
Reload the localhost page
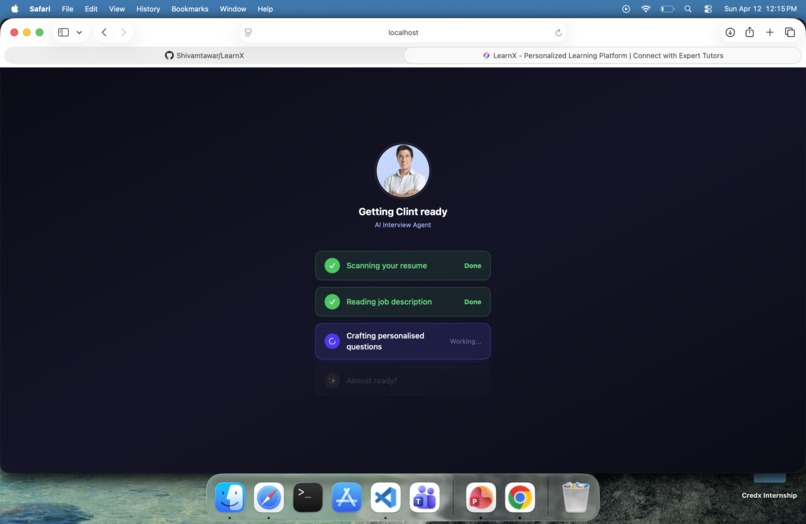tap(558, 33)
